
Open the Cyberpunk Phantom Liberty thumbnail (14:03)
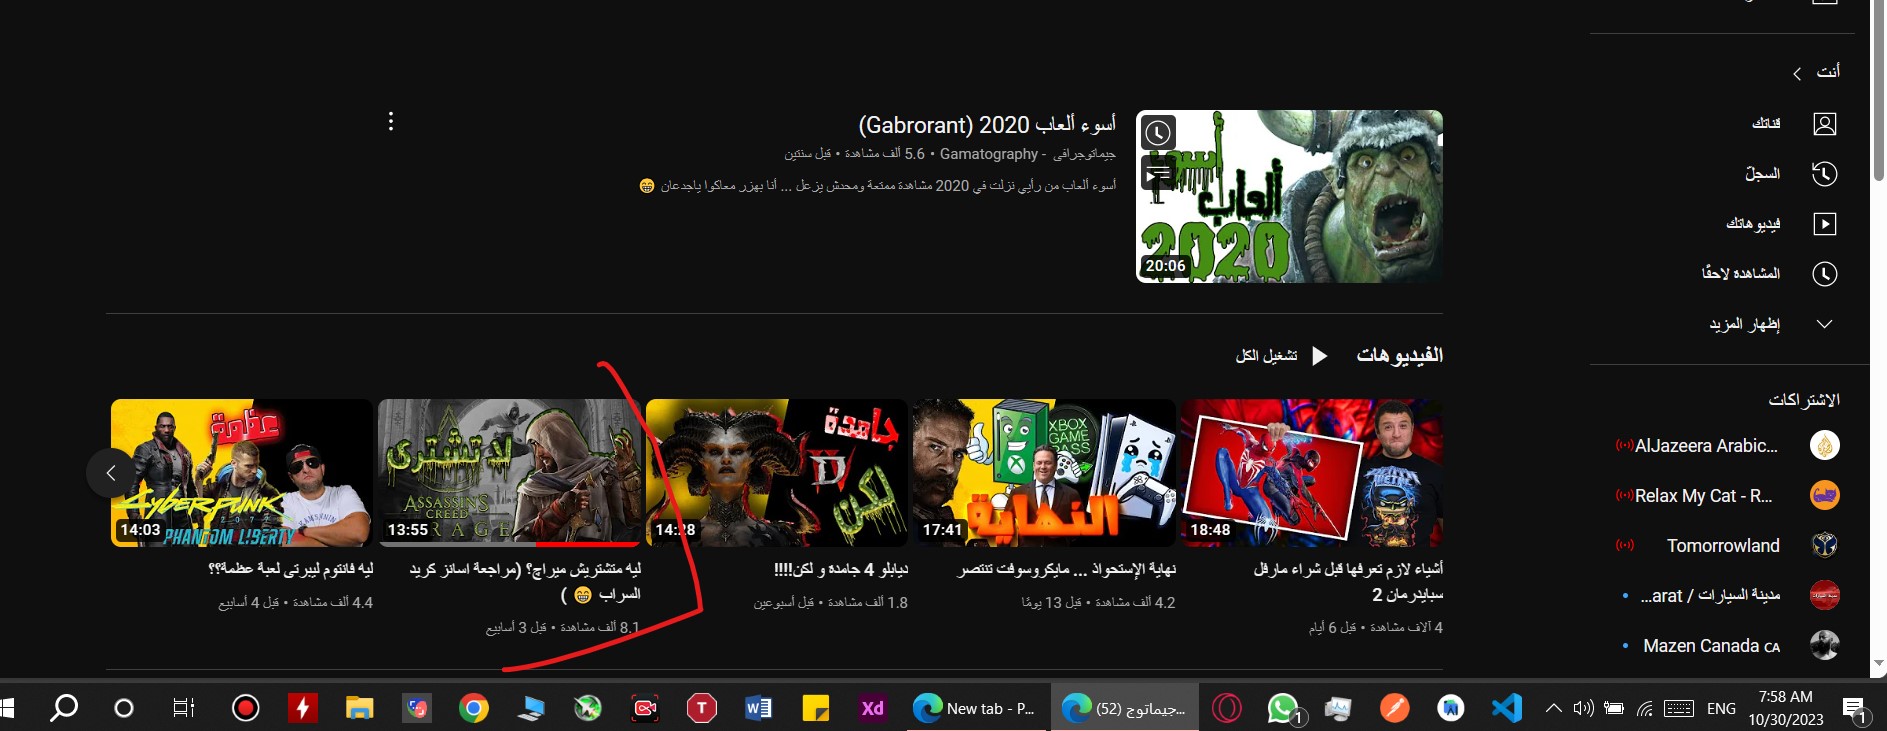point(242,473)
